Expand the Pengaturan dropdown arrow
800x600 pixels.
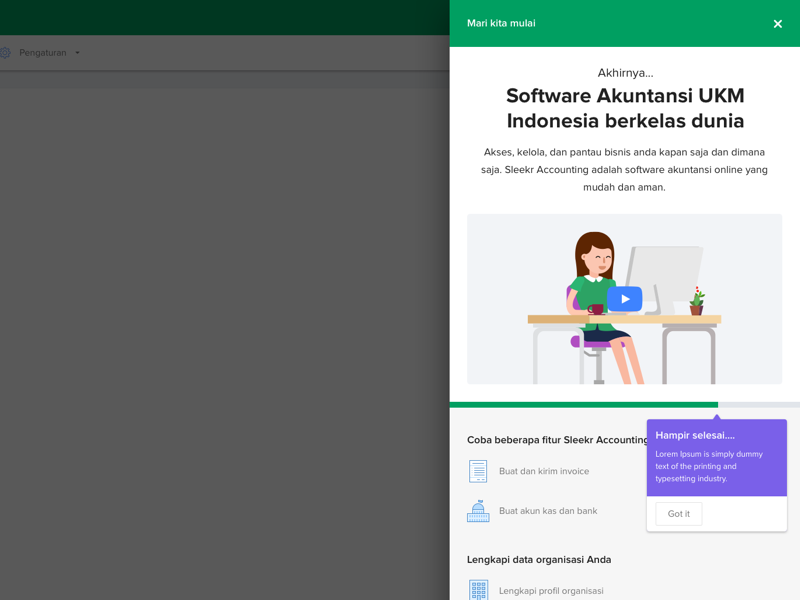point(77,53)
